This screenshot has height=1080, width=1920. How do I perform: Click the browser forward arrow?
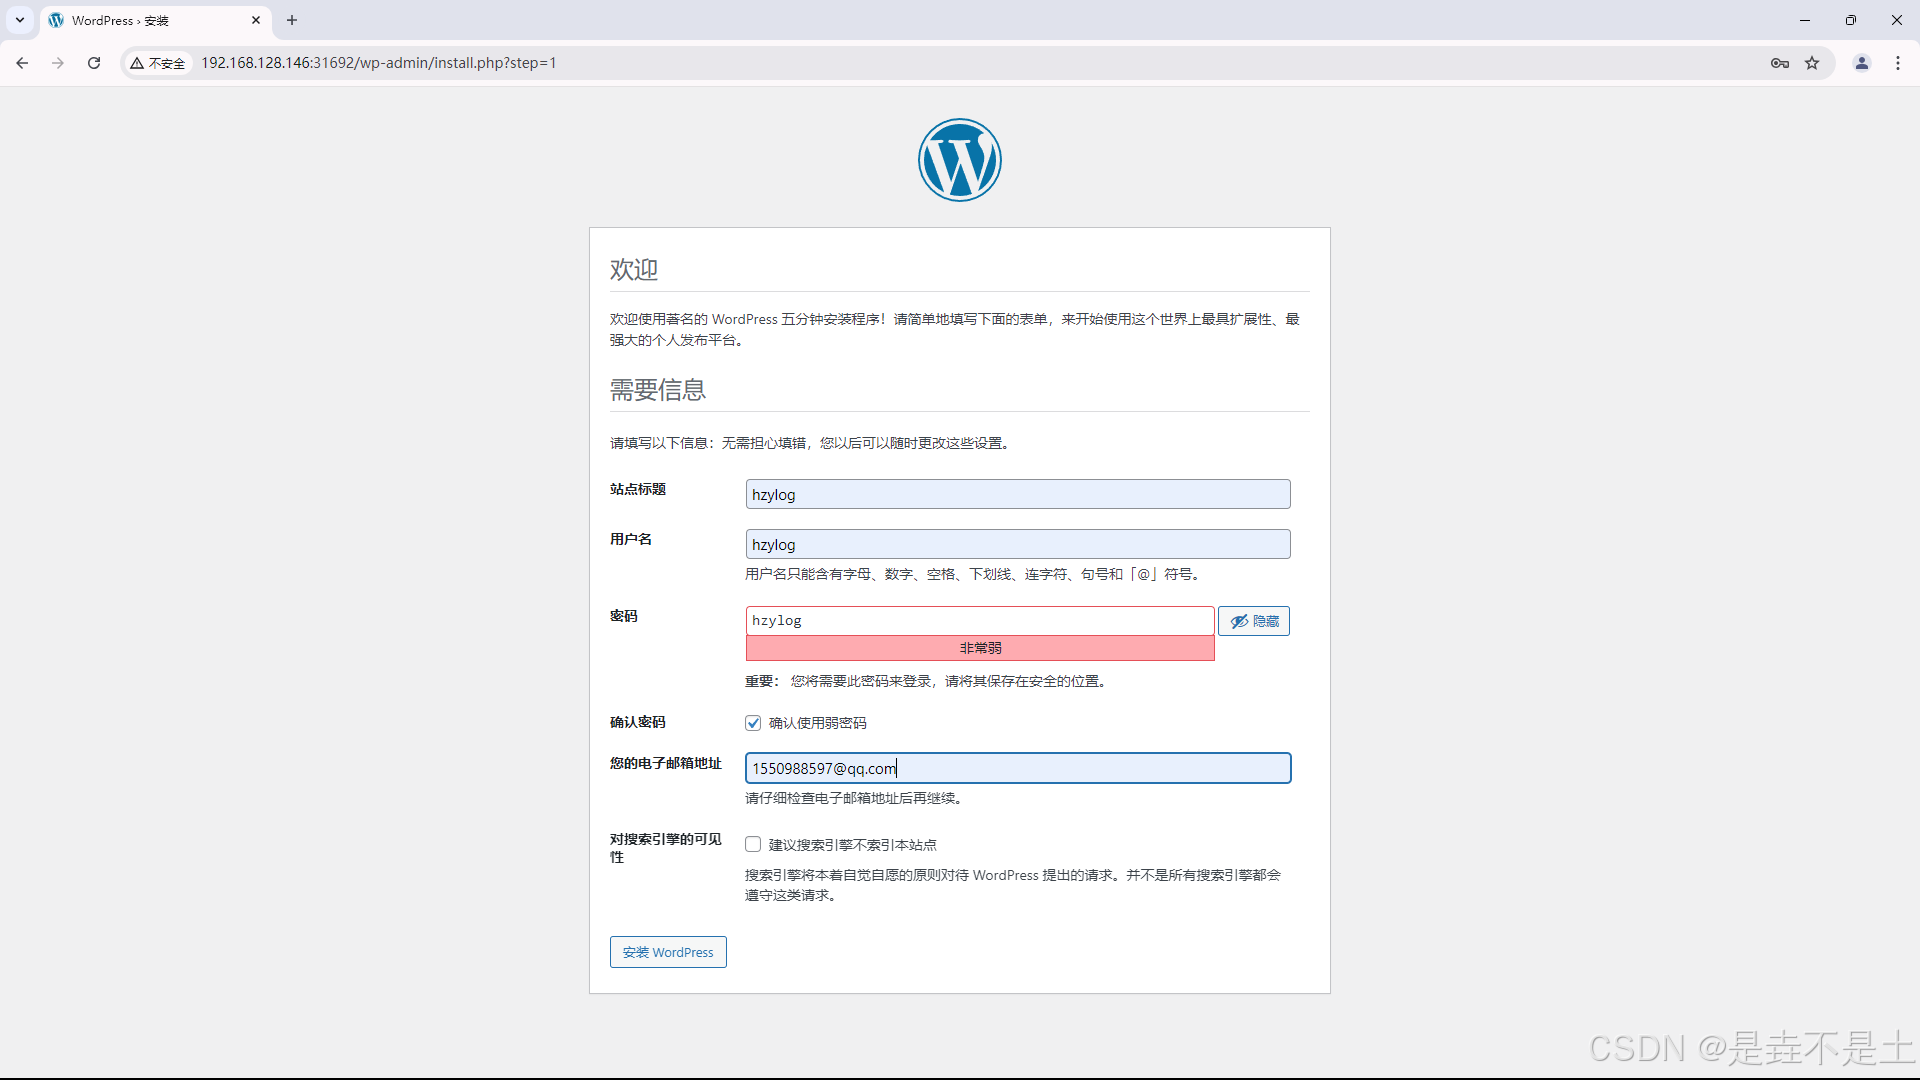(x=58, y=63)
